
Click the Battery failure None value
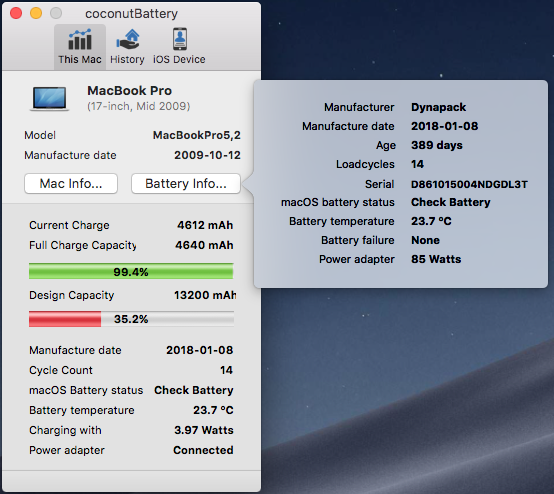(425, 240)
